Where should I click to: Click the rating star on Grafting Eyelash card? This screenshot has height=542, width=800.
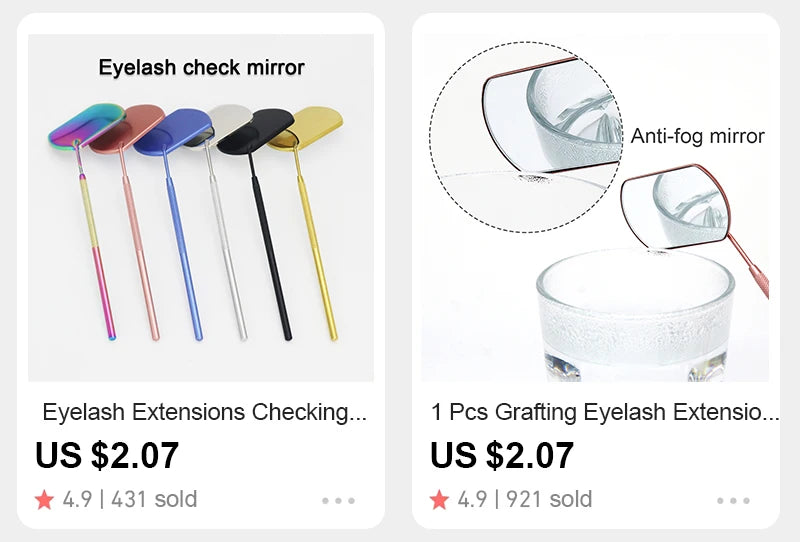pos(439,500)
